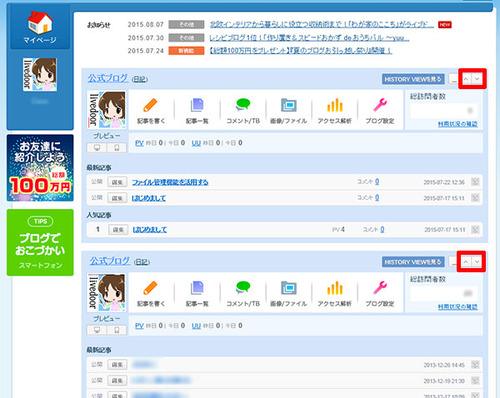Open 画像/ファイル icon in second blog panel
The height and width of the screenshot is (398, 500).
coord(289,288)
